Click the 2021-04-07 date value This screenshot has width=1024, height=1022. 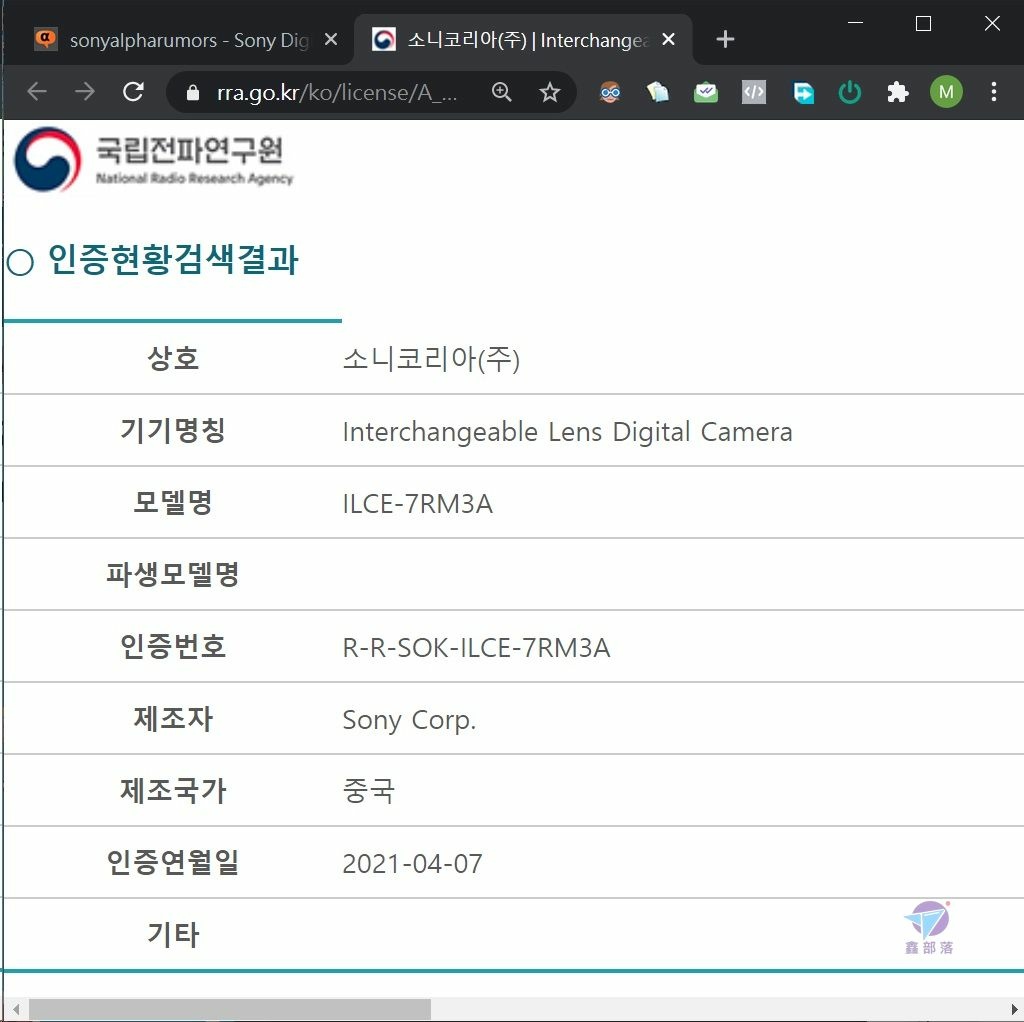click(x=412, y=863)
